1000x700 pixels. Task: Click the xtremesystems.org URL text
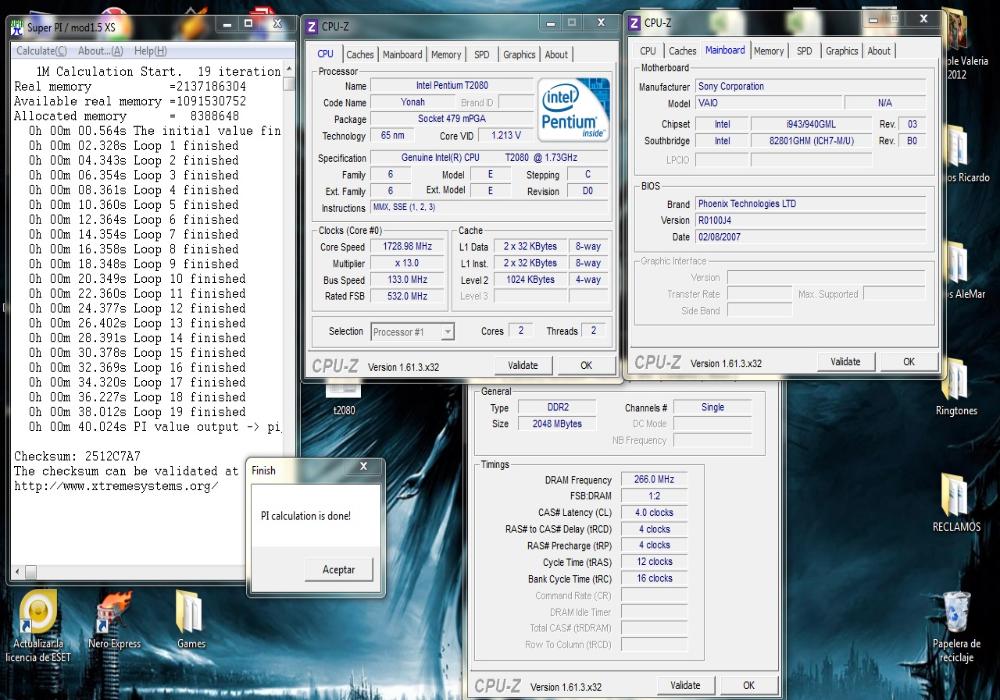(x=116, y=486)
